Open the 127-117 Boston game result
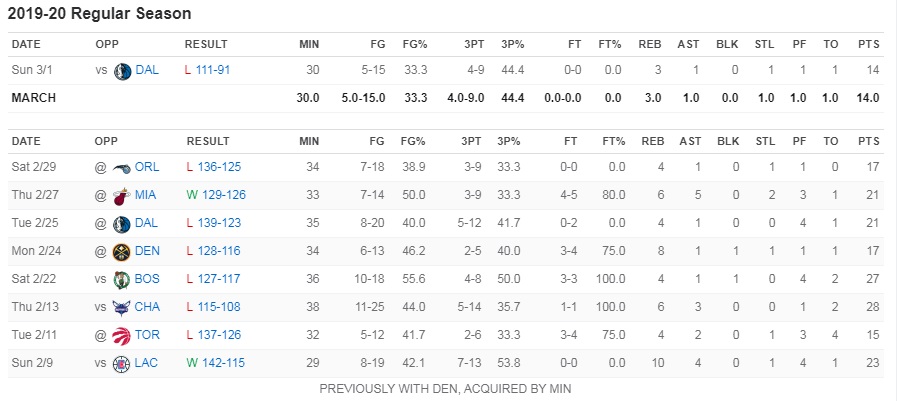This screenshot has width=897, height=401. point(219,279)
